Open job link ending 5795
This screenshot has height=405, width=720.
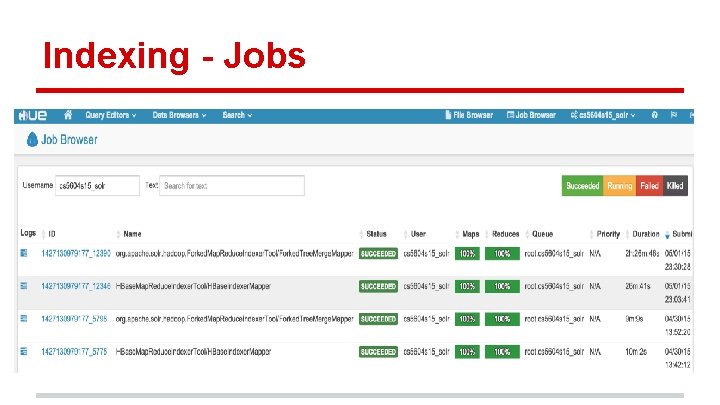coord(74,319)
